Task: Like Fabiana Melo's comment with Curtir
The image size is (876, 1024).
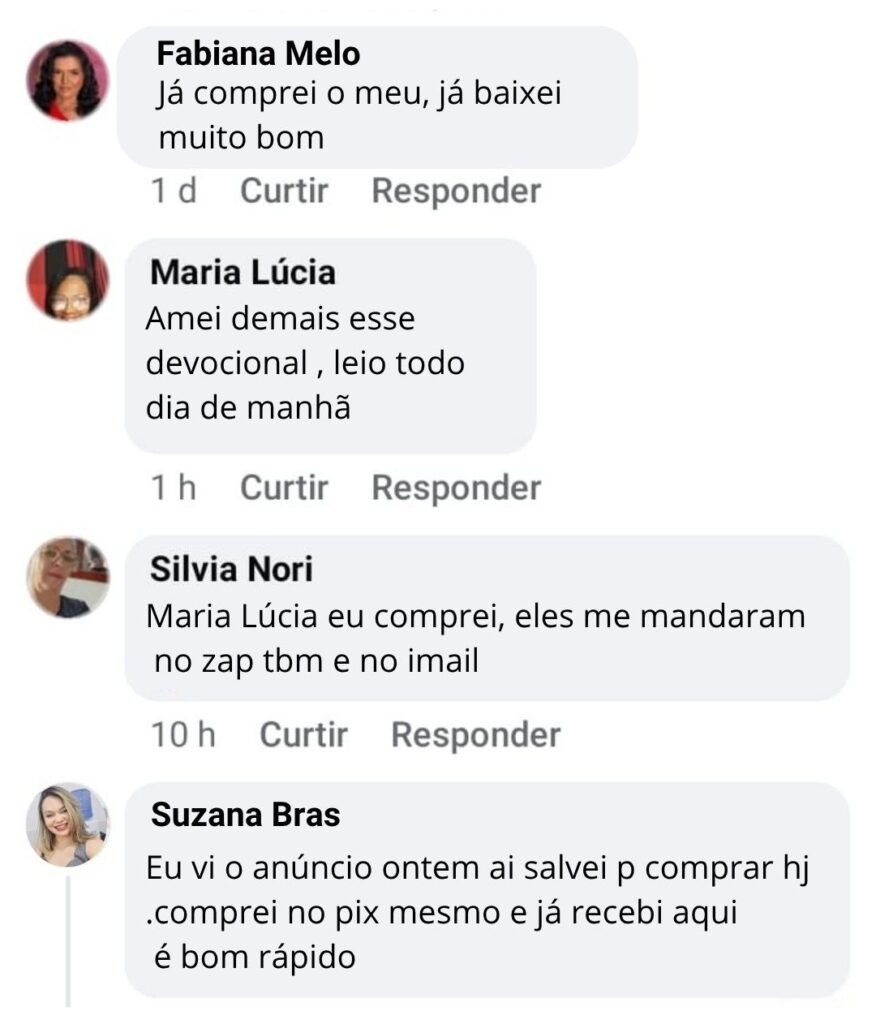Action: [x=284, y=191]
